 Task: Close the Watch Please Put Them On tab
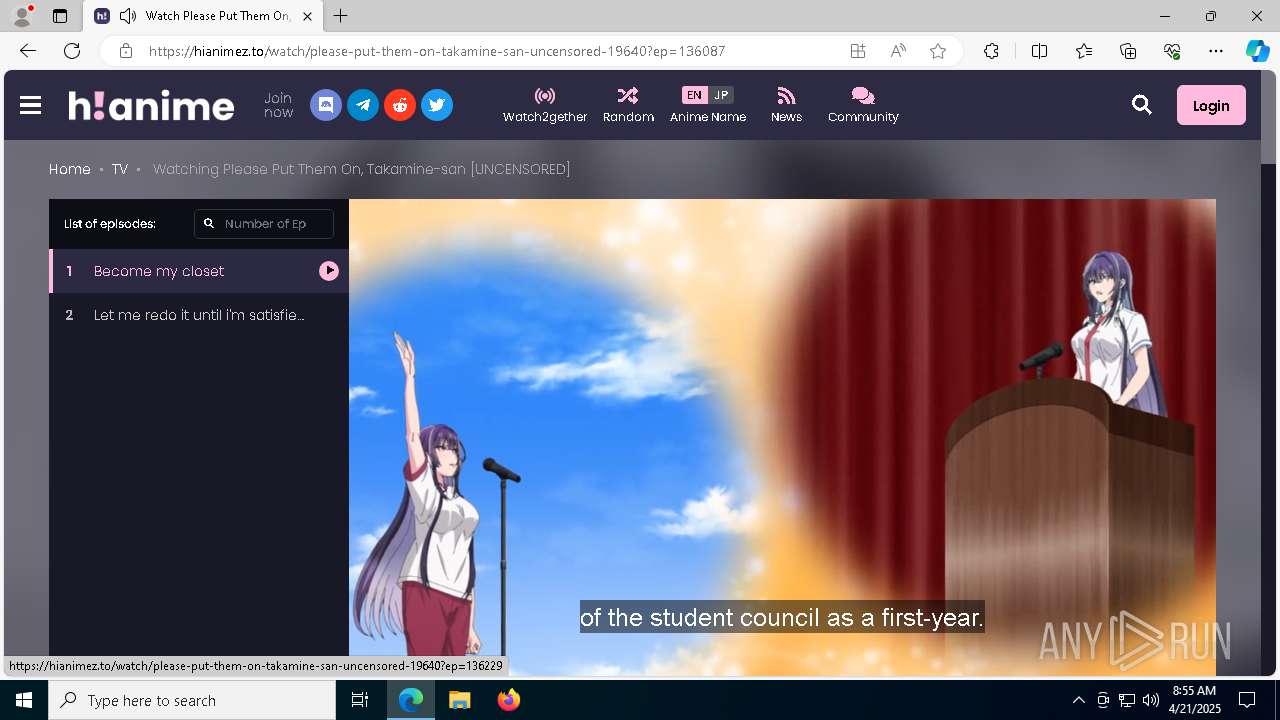(308, 16)
